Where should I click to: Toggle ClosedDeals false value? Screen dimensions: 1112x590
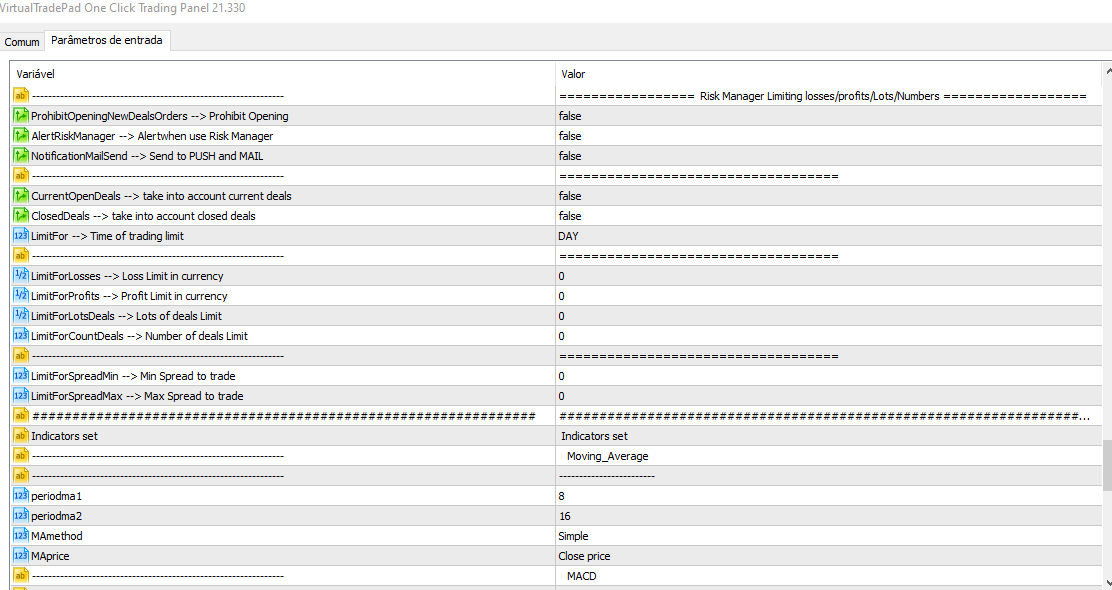click(x=569, y=216)
